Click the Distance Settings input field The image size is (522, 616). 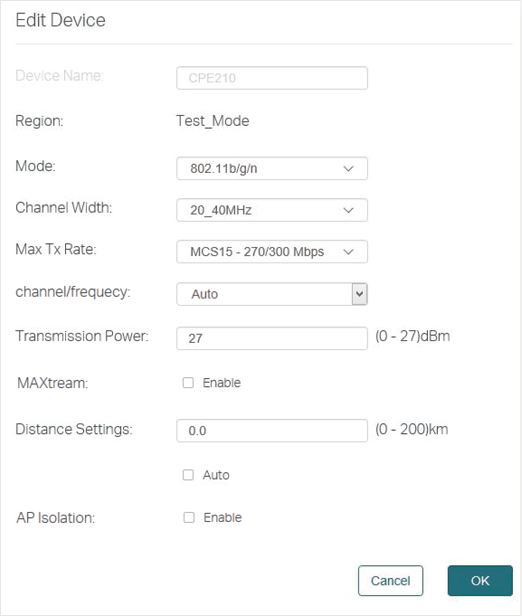point(272,431)
